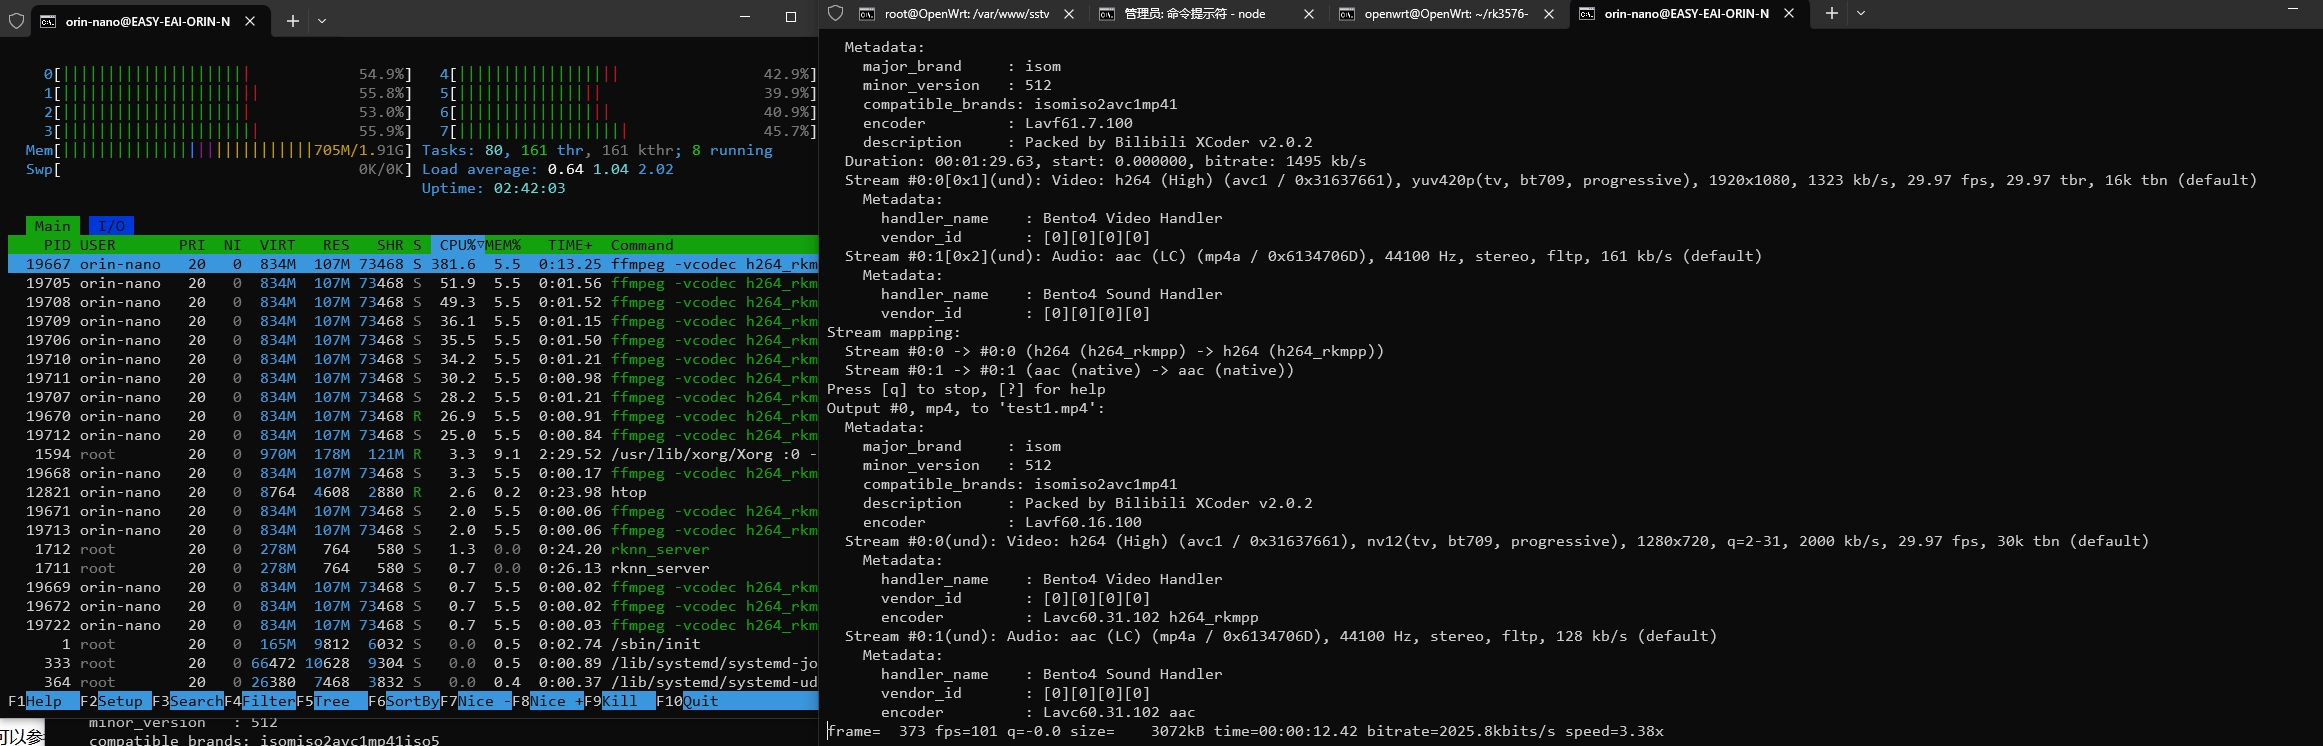Sort htop by CPU% column header

[457, 245]
